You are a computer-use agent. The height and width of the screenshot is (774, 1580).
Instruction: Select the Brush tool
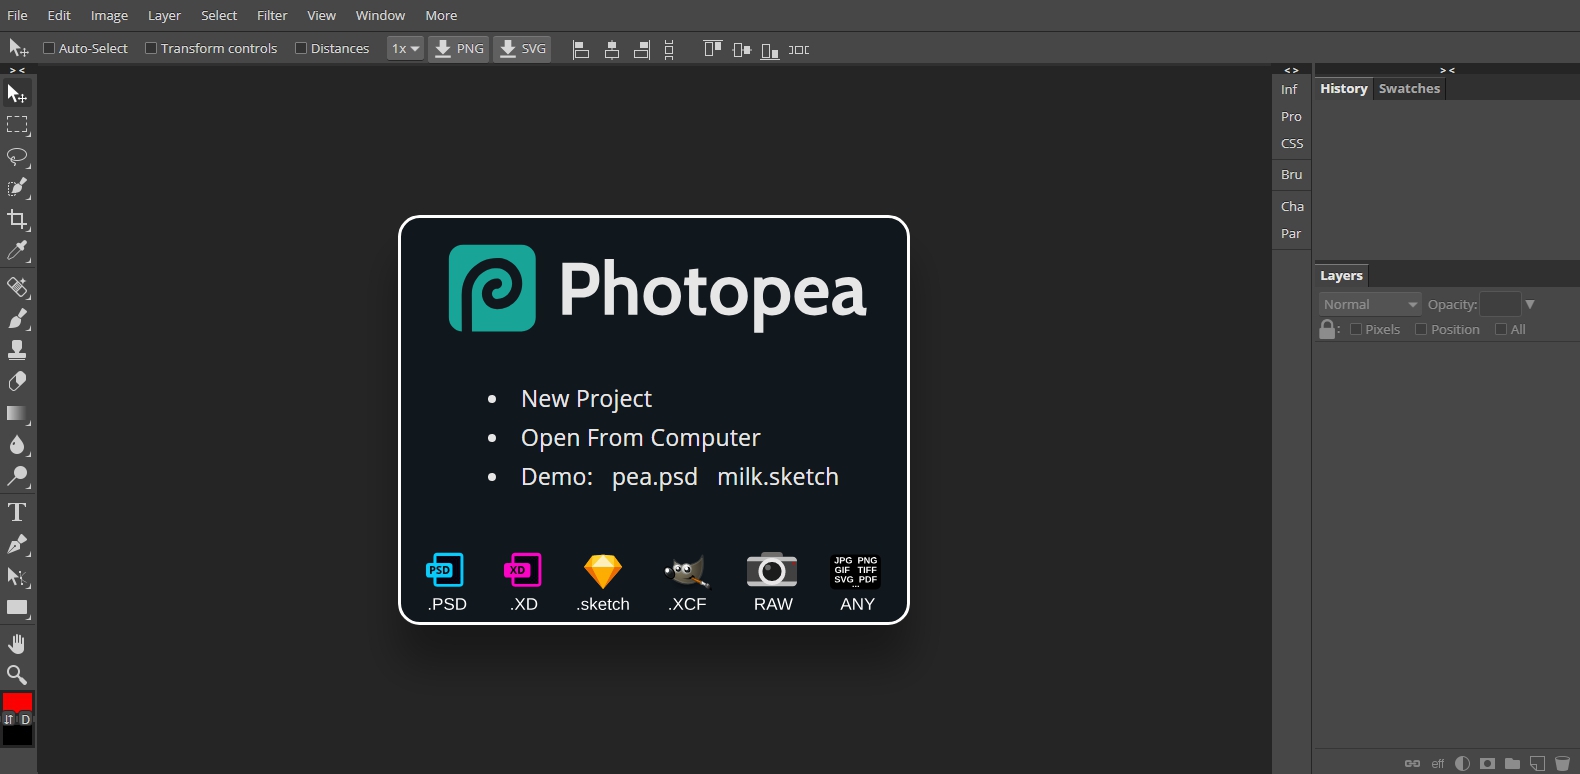pyautogui.click(x=17, y=319)
